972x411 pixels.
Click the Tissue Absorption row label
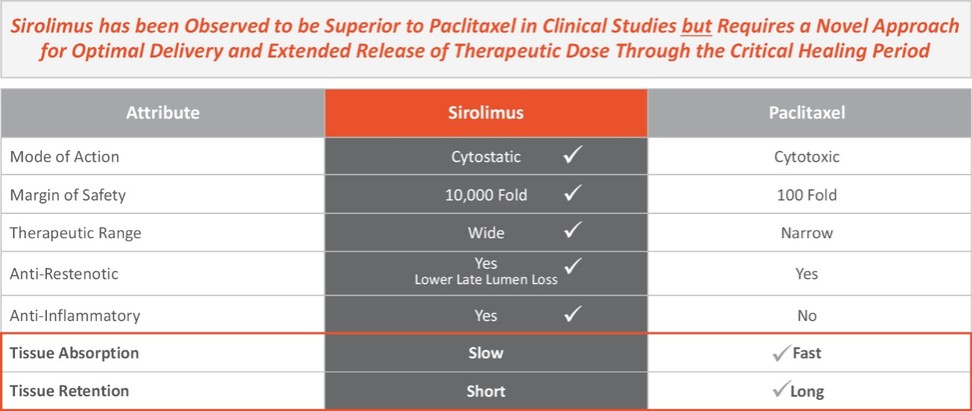75,353
